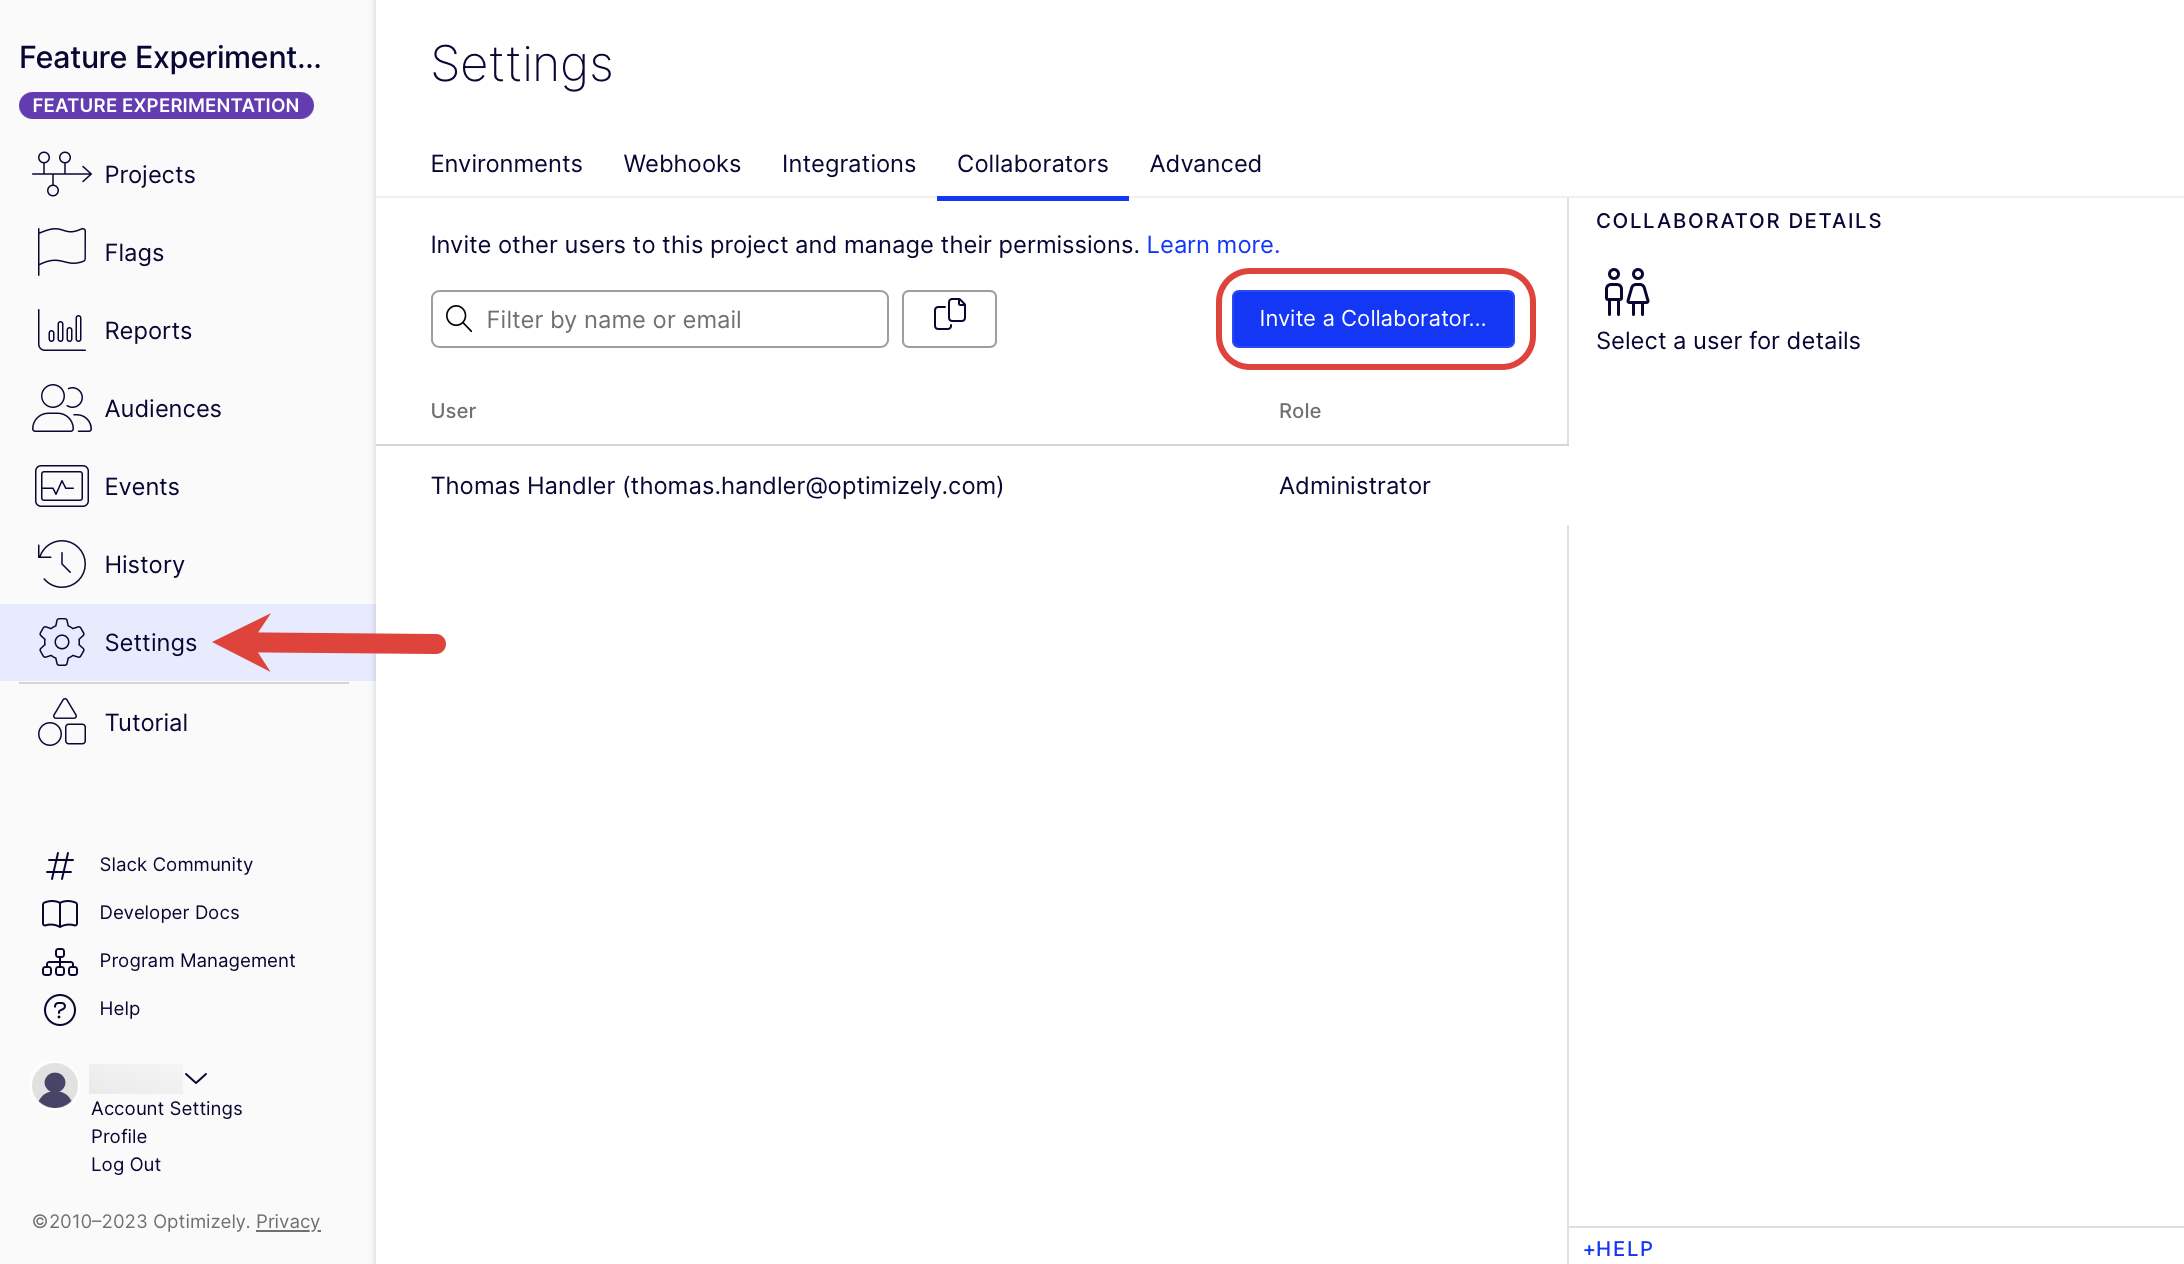Open Reports bar chart icon
The width and height of the screenshot is (2184, 1264).
pyautogui.click(x=61, y=330)
